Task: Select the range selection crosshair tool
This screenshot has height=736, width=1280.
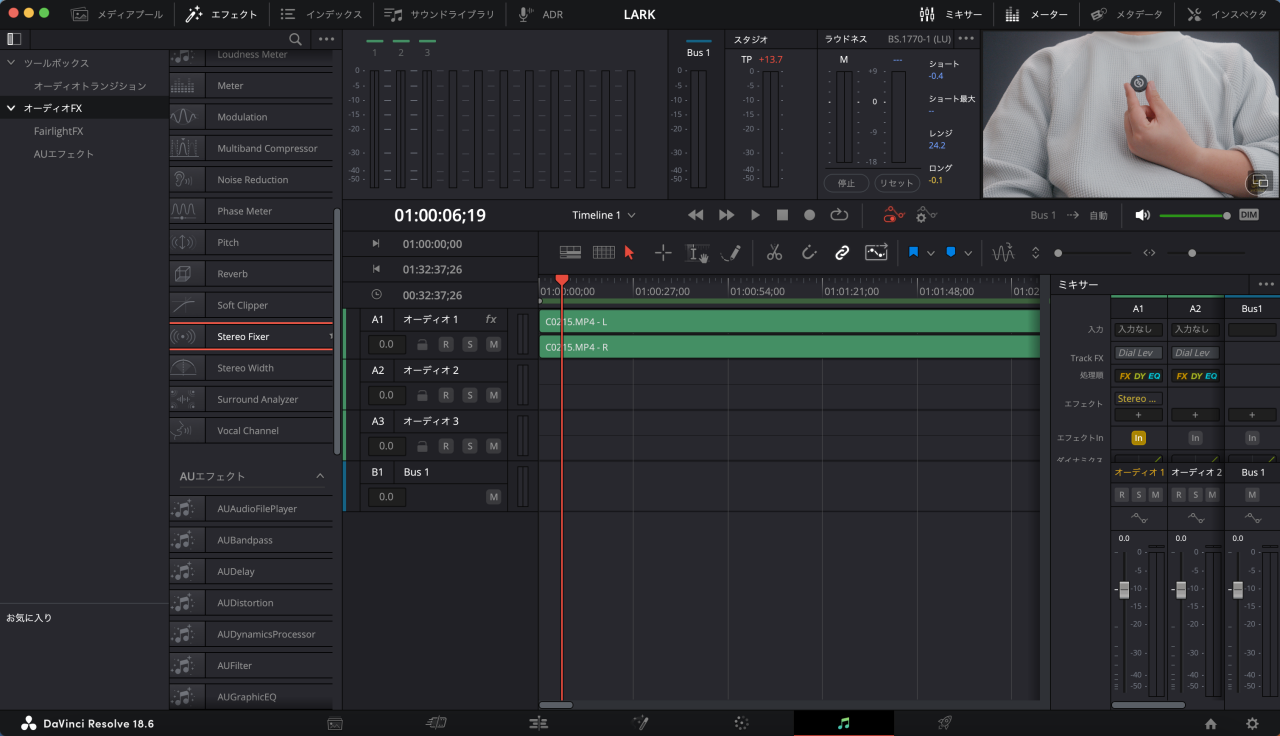Action: tap(663, 253)
